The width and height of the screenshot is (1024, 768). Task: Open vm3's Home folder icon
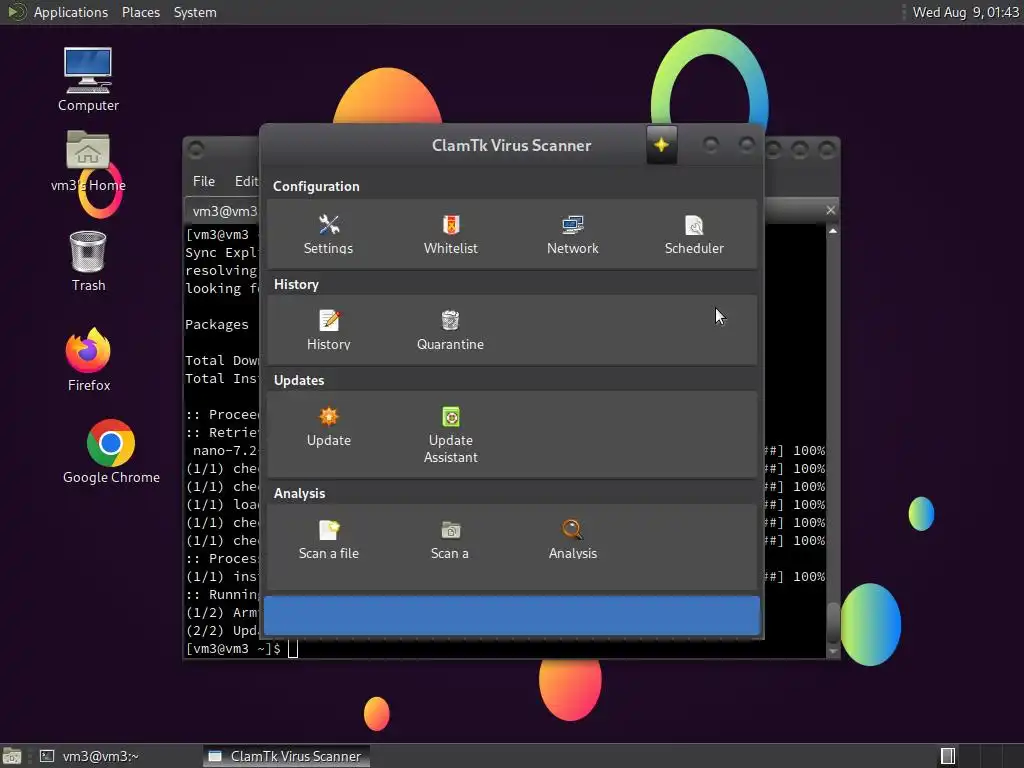[x=88, y=161]
